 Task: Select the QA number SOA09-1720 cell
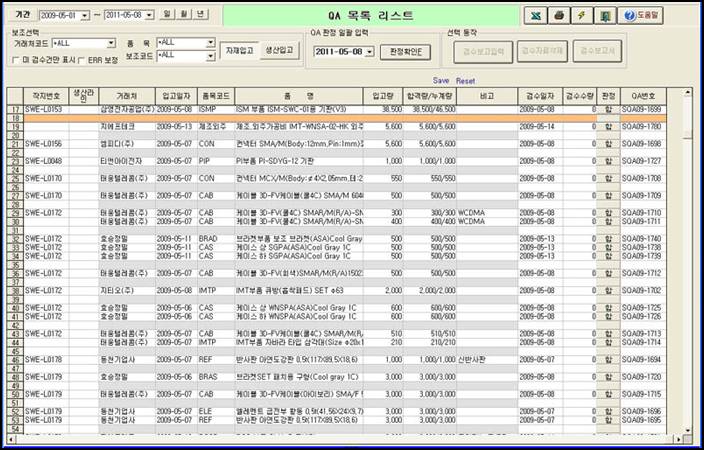click(643, 377)
